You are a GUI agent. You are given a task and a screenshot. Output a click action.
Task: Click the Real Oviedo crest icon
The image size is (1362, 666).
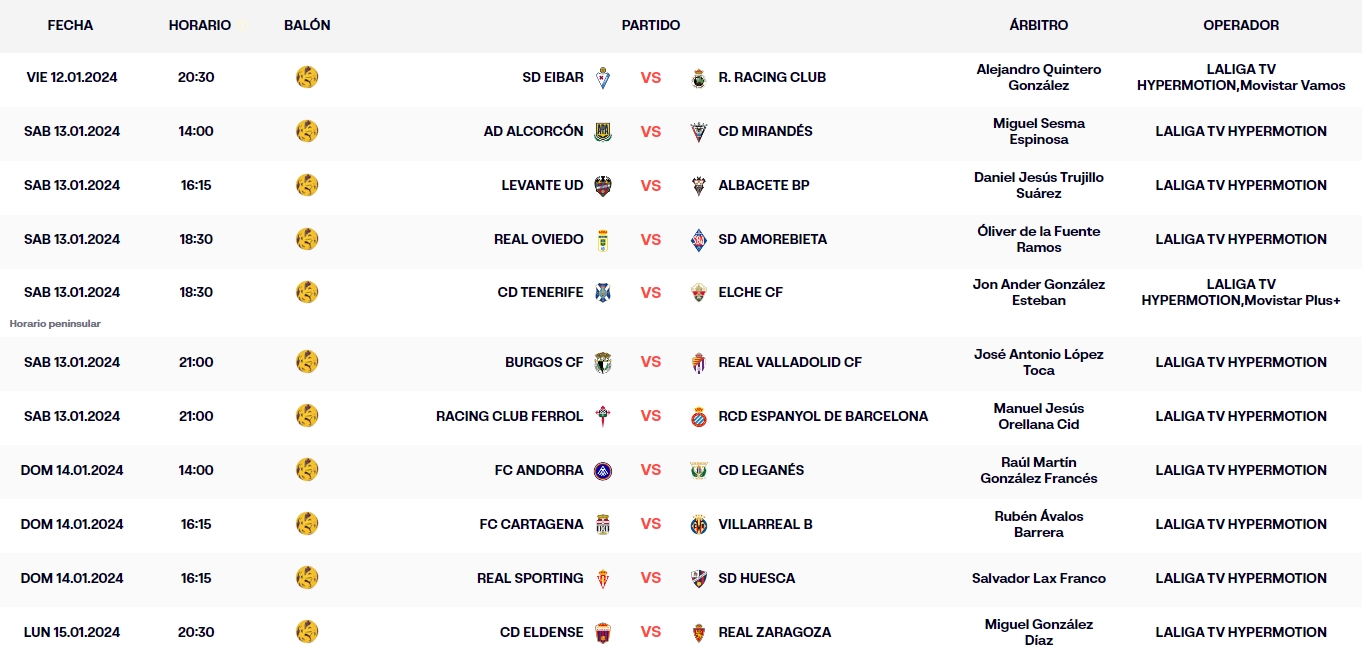(603, 240)
